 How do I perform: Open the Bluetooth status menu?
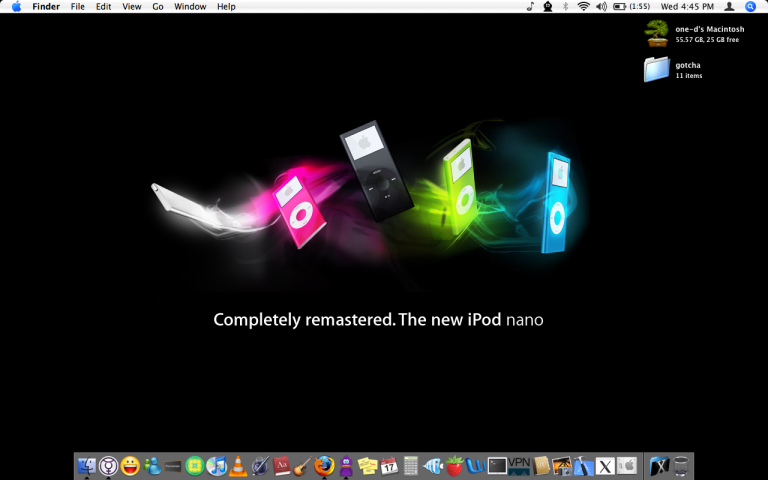click(565, 6)
